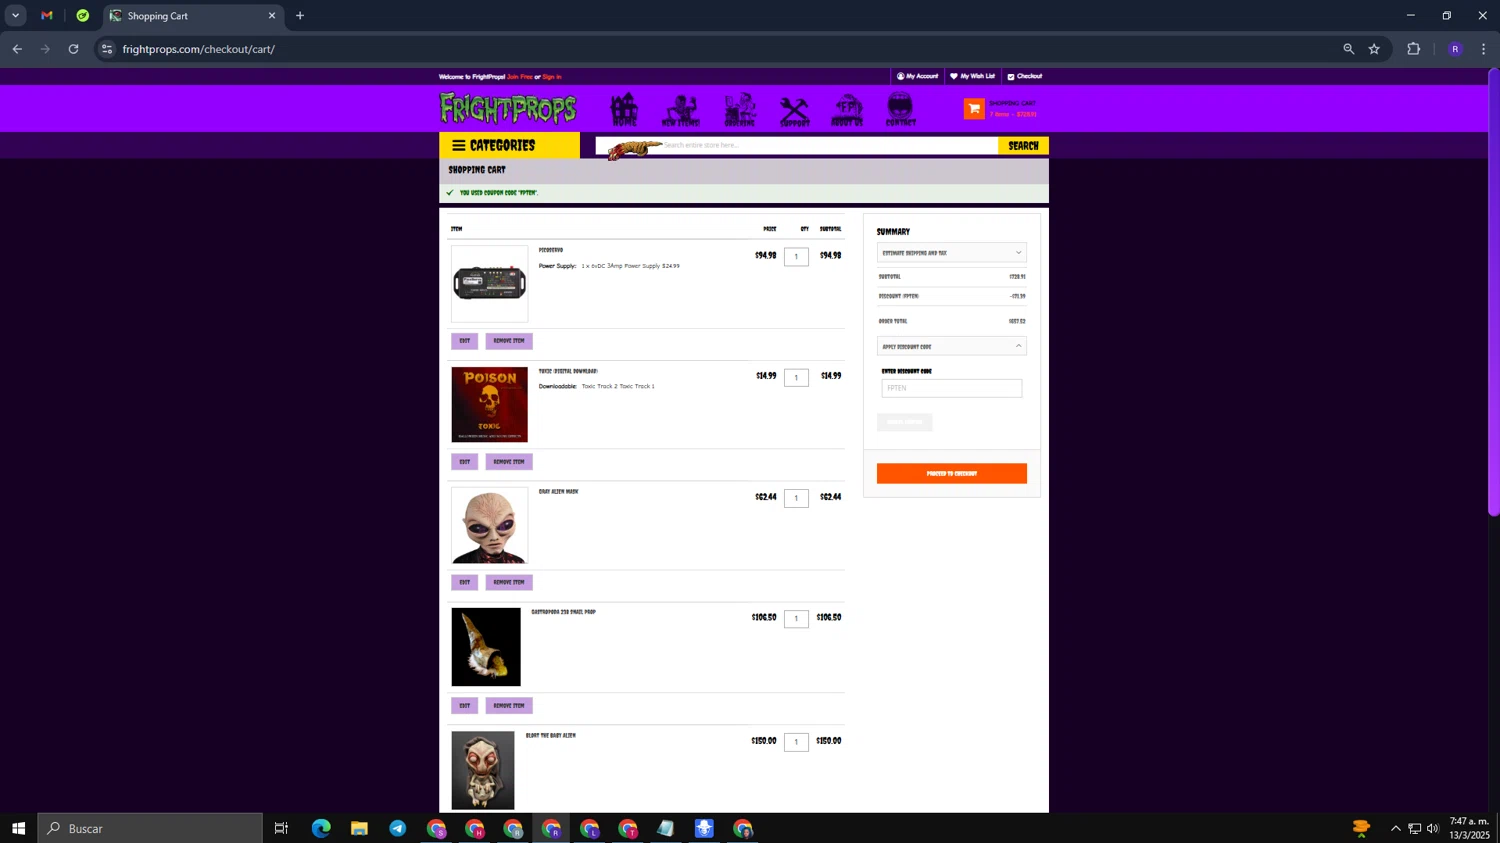Open Task View on taskbar
The height and width of the screenshot is (843, 1500).
click(x=281, y=828)
